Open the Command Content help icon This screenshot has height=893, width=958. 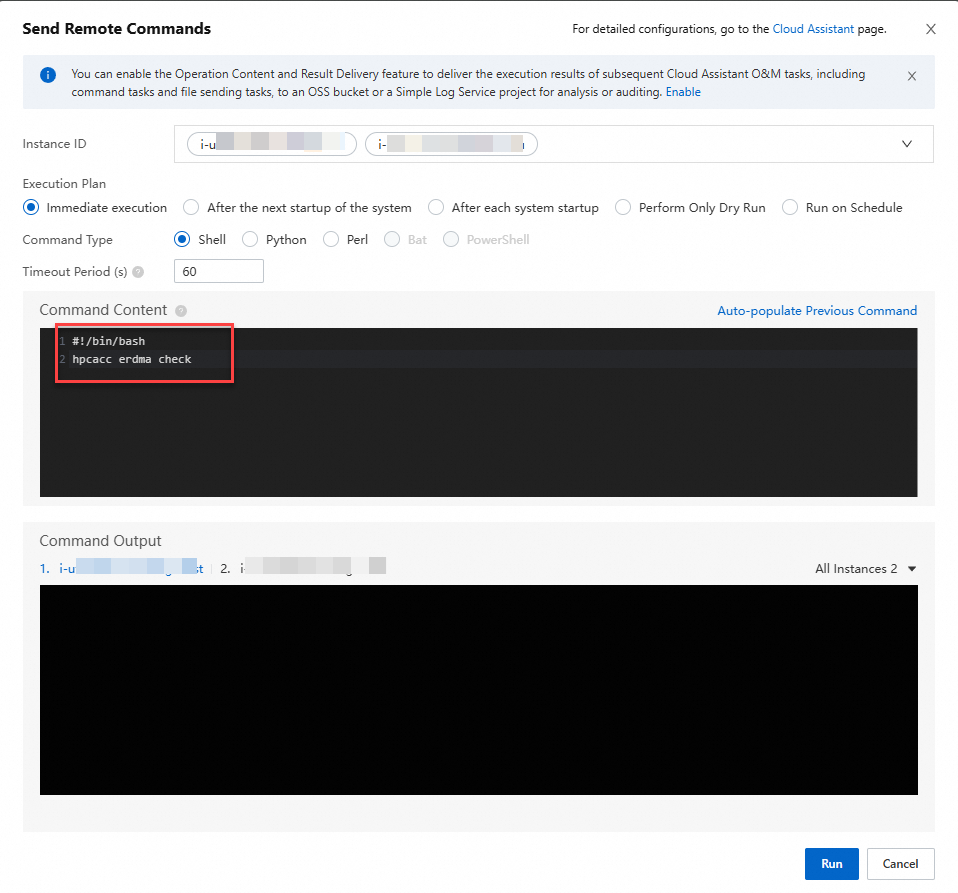point(181,311)
